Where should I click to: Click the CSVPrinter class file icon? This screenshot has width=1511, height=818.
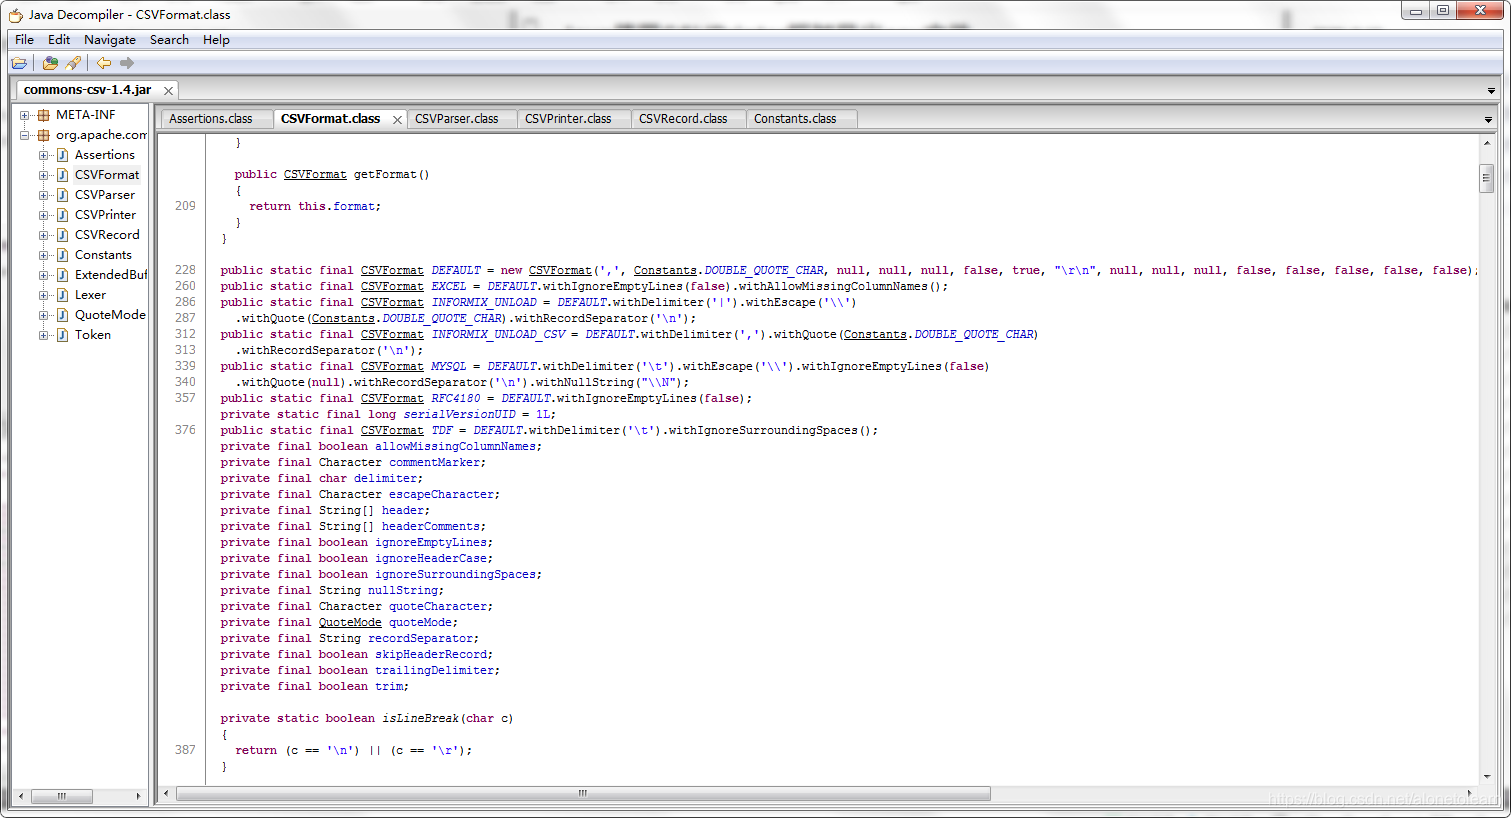62,215
